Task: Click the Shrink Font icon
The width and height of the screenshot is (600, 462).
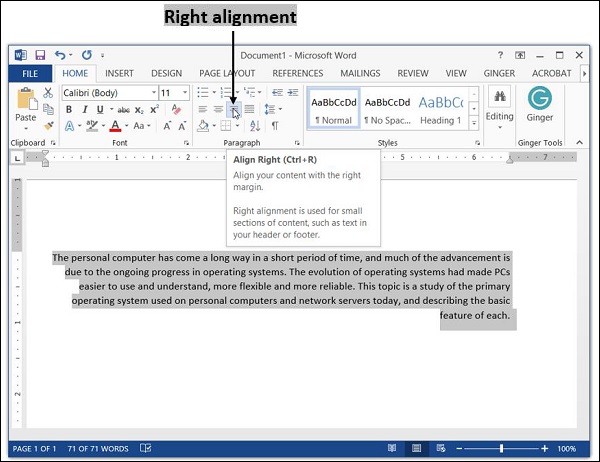Action: (x=182, y=126)
